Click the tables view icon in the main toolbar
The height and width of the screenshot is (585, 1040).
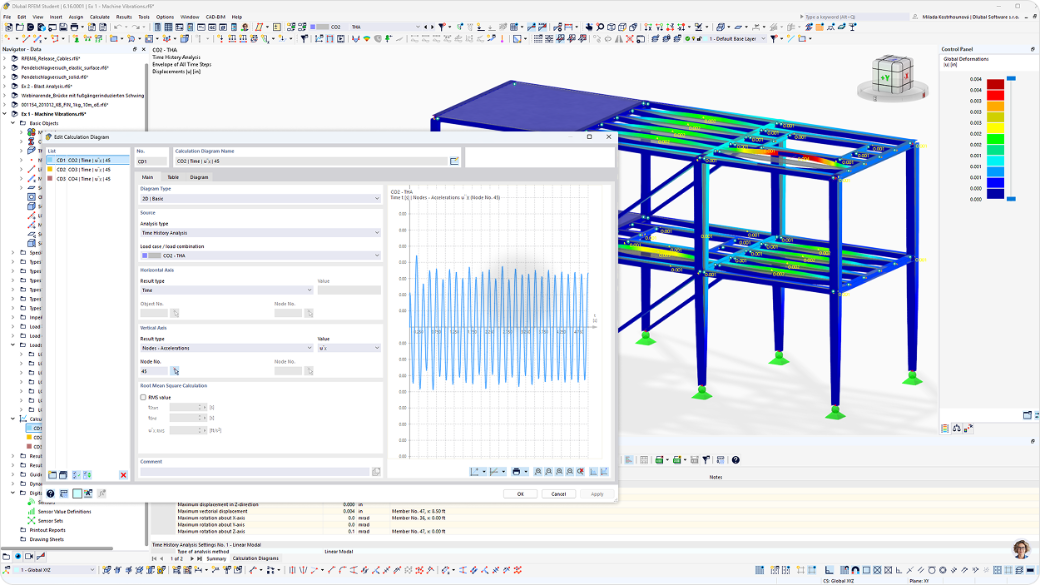tap(168, 27)
